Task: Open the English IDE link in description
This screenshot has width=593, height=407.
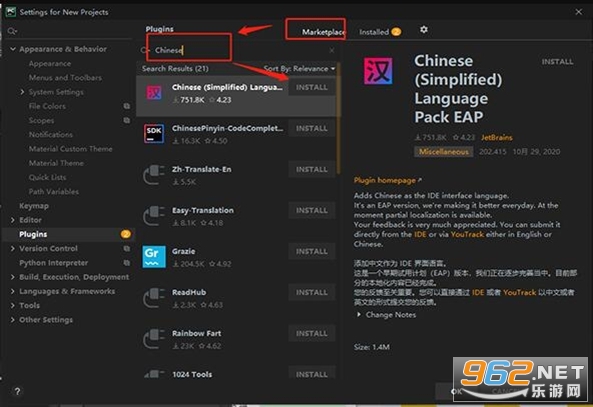Action: (420, 235)
